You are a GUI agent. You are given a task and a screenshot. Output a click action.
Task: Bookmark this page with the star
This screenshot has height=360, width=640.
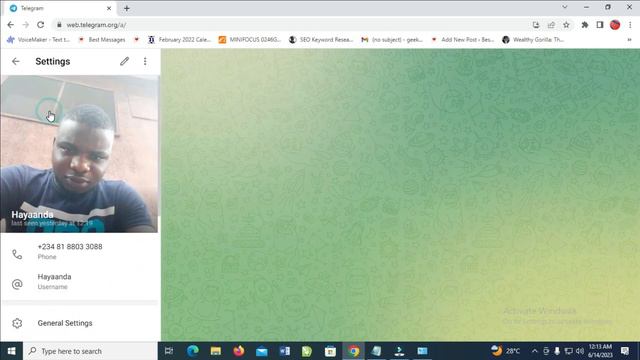coord(566,25)
